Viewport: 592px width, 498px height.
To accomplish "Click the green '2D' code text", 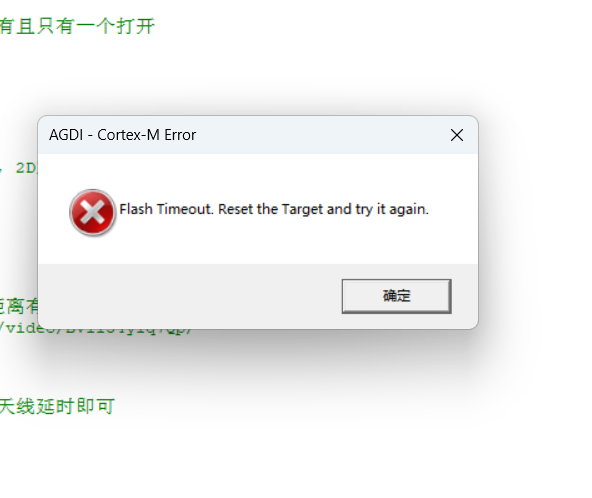I will click(x=26, y=168).
